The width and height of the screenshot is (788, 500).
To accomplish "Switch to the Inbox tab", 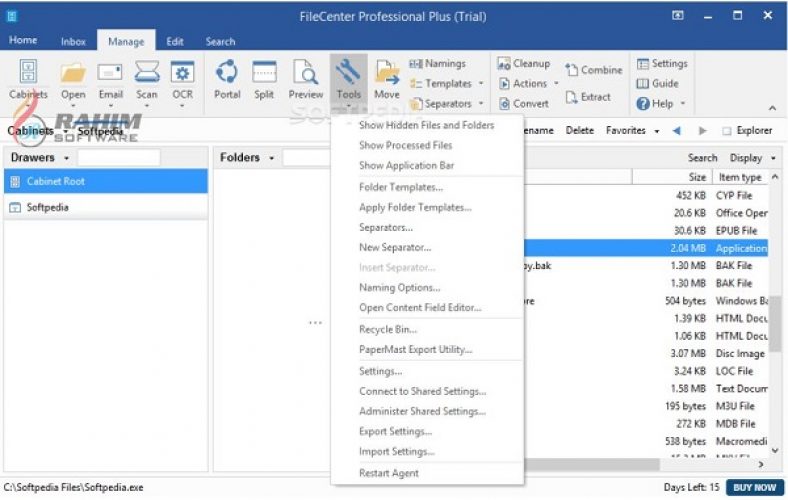I will 73,42.
